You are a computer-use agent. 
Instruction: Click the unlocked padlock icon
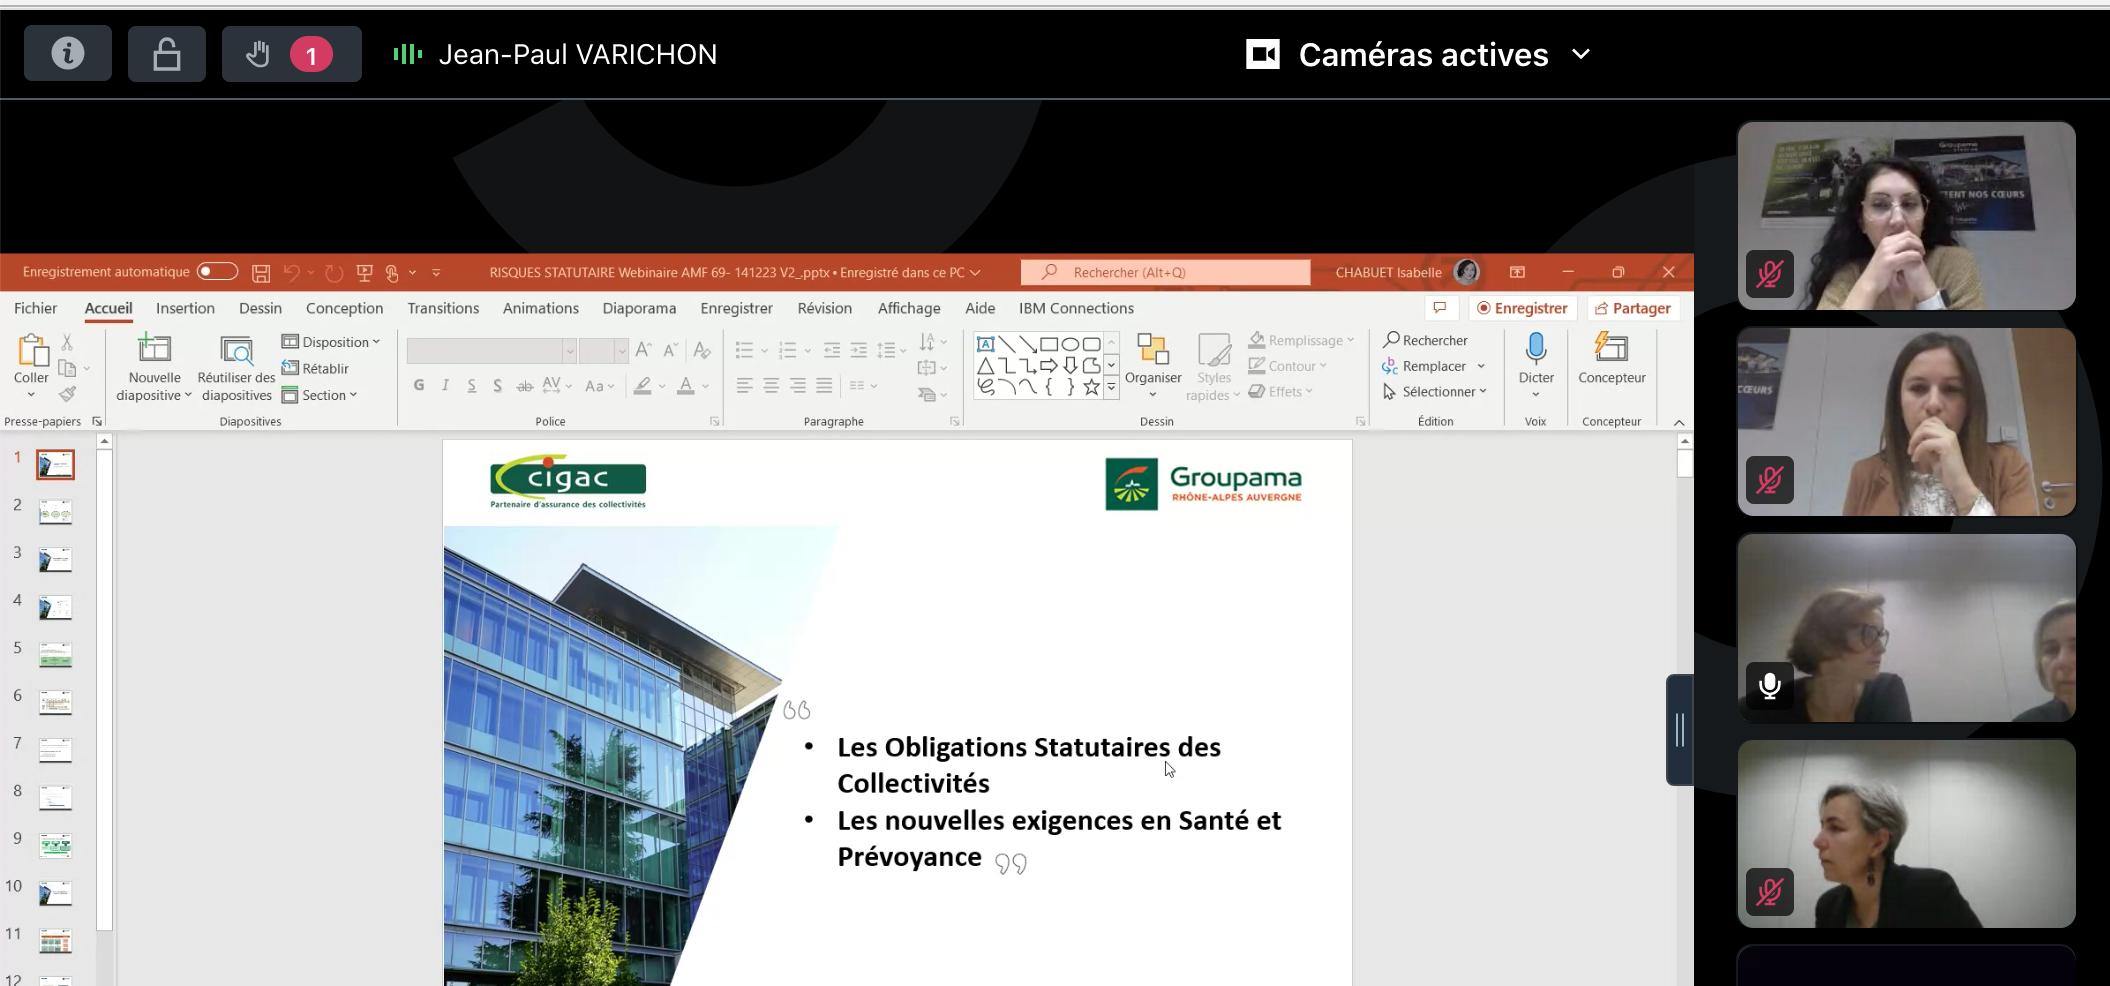(x=166, y=54)
